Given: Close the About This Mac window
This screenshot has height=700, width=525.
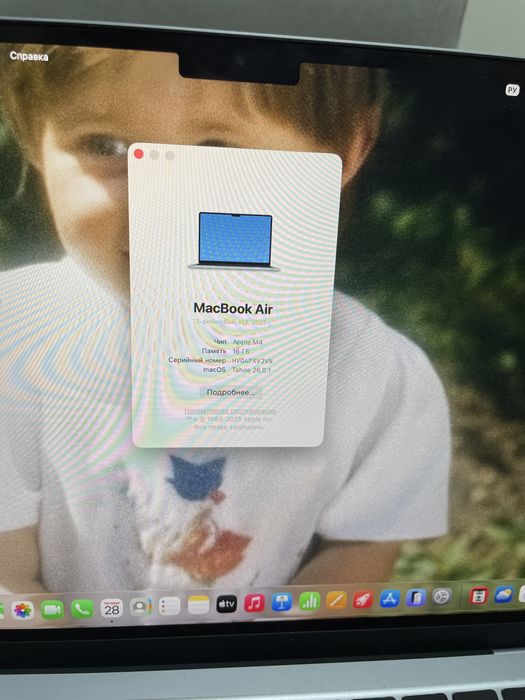Looking at the screenshot, I should 139,154.
